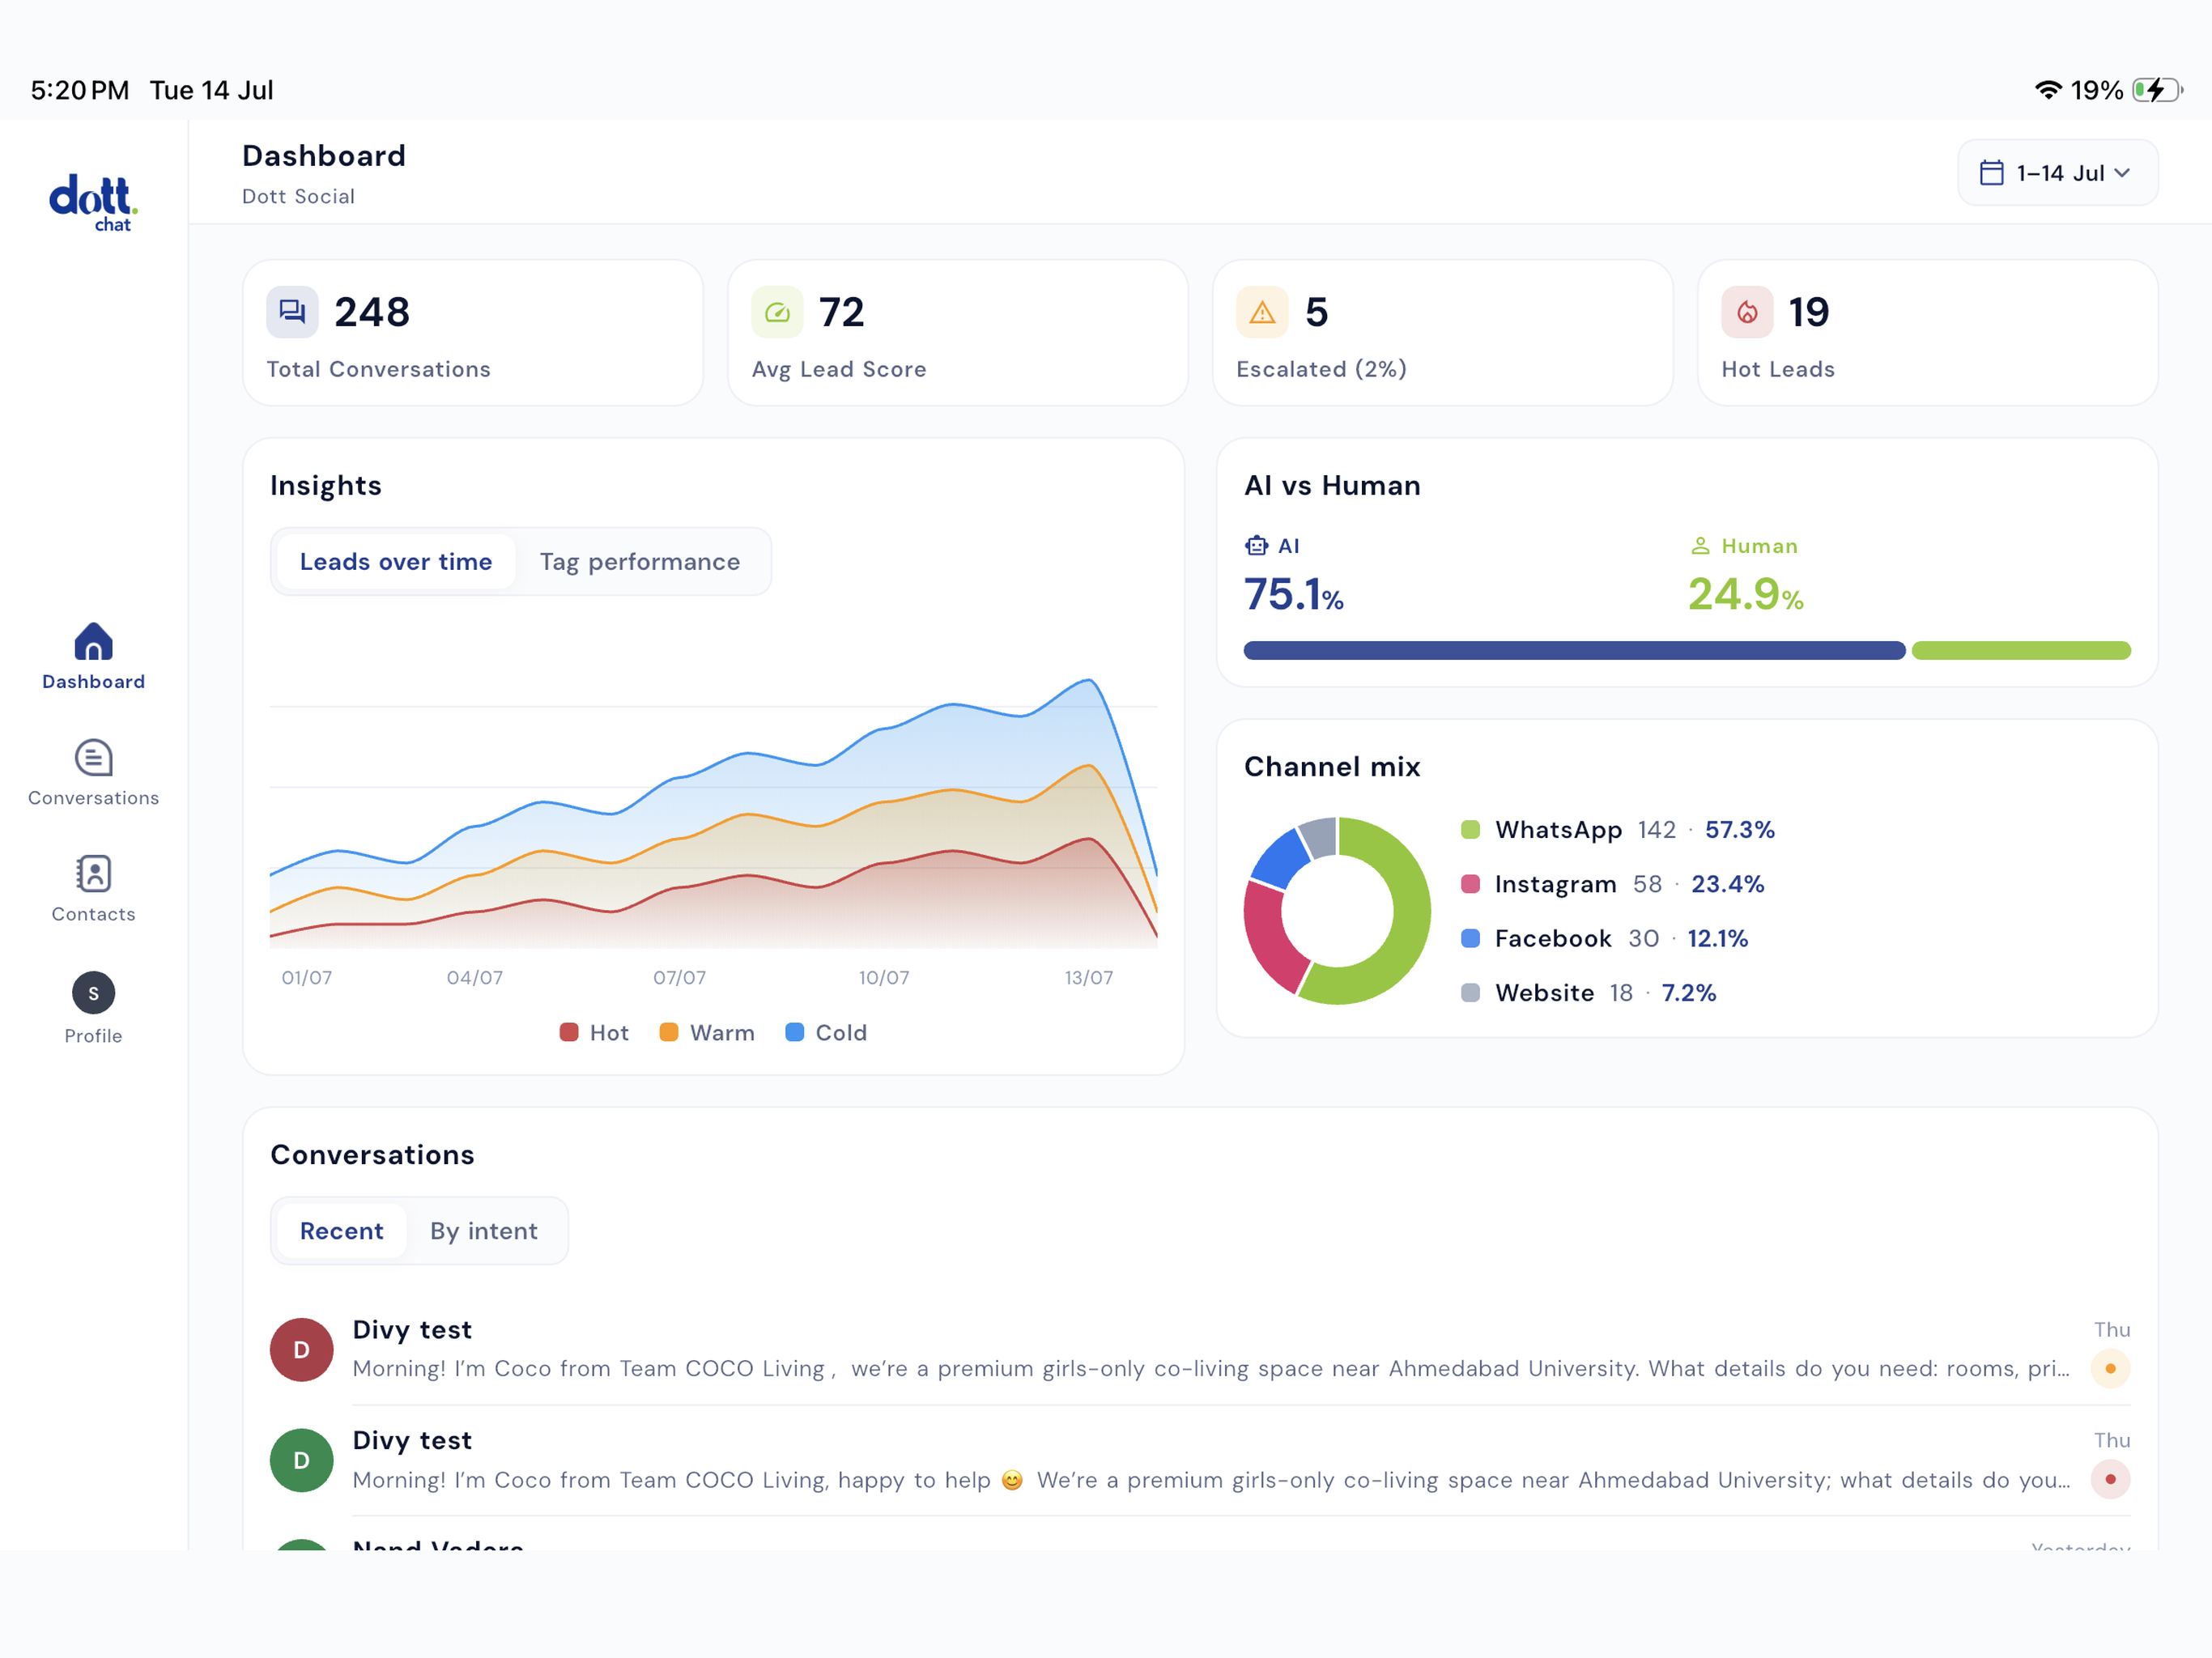Select the By intent tab
Viewport: 2212px width, 1658px height.
tap(484, 1231)
